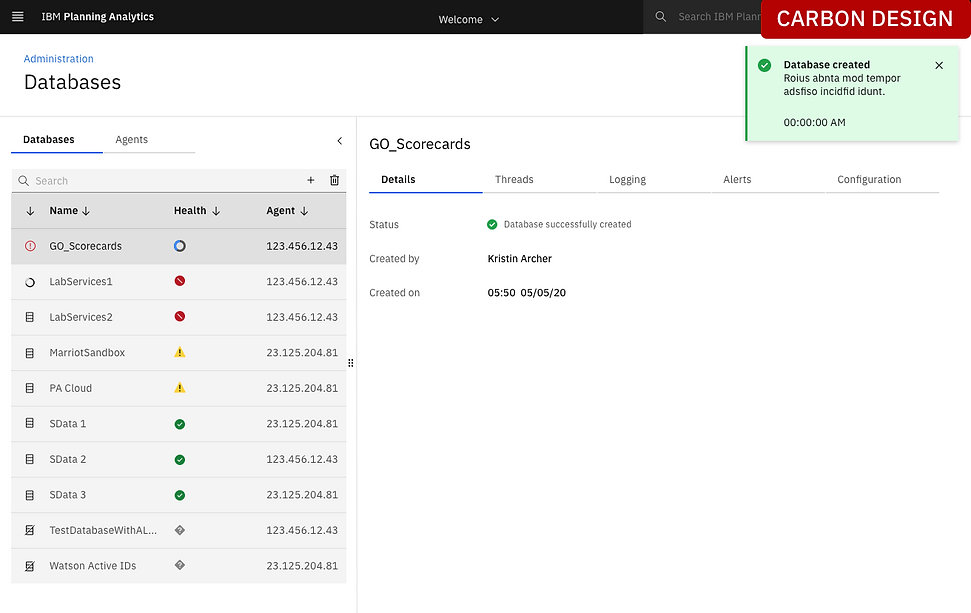Viewport: 971px width, 613px height.
Task: Select the PA Cloud row name
Action: click(x=71, y=388)
